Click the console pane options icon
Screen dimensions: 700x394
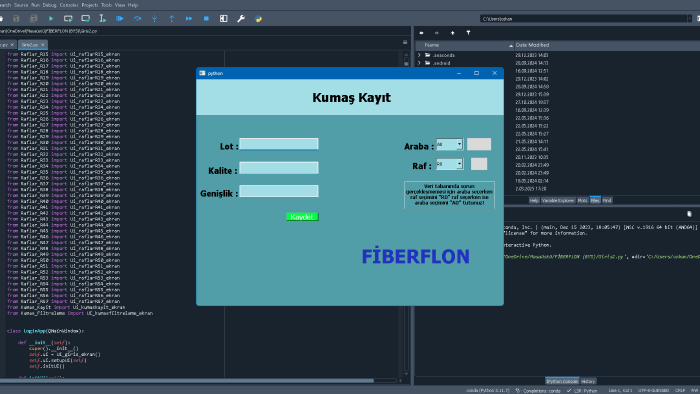689,214
